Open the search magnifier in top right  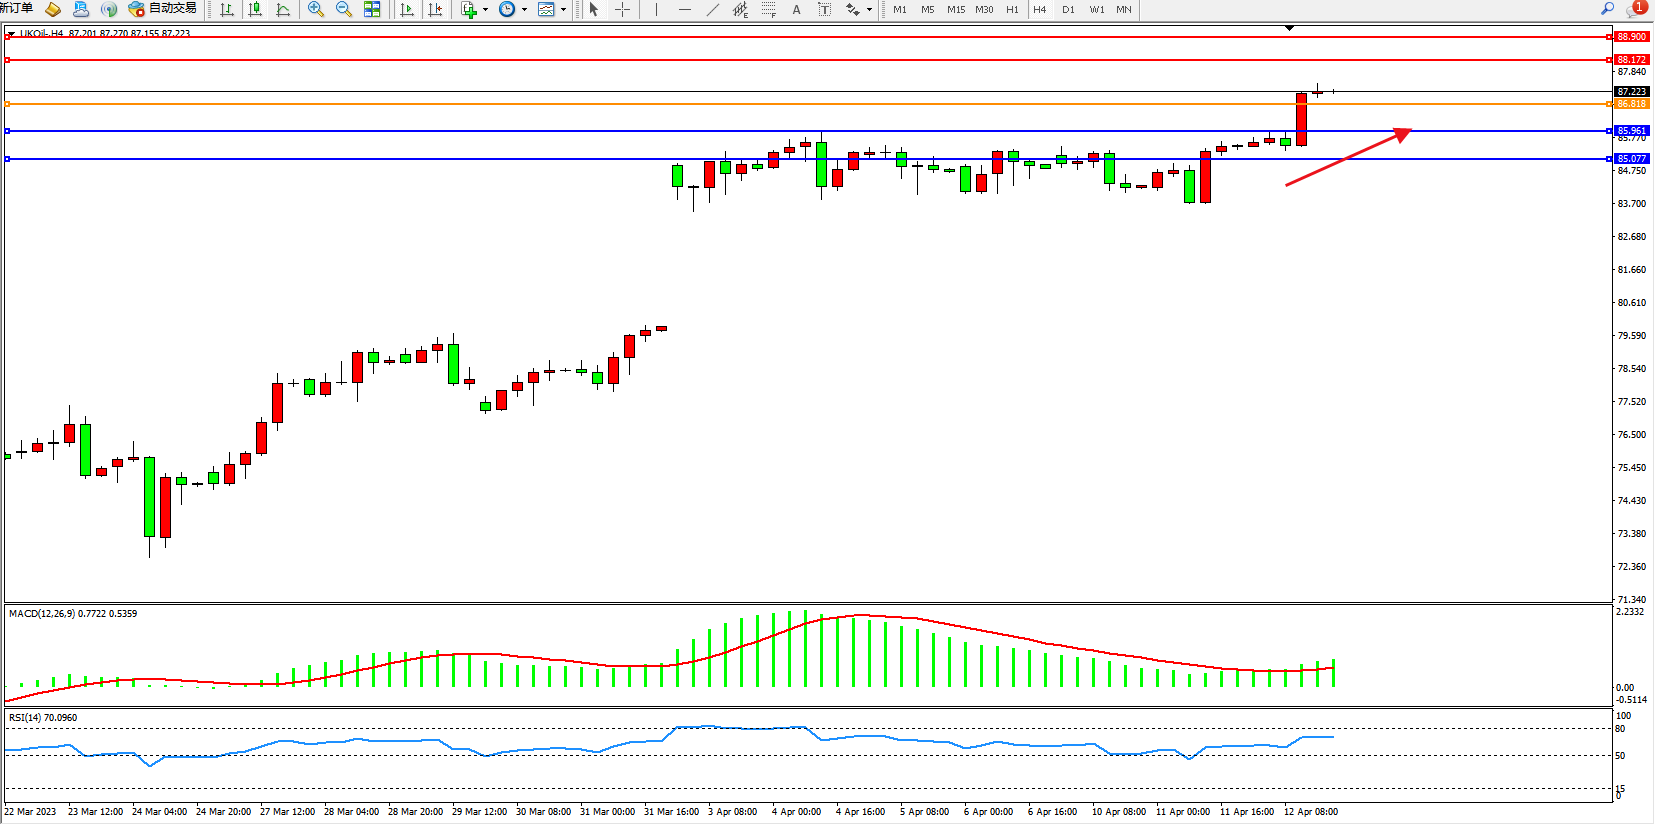point(1608,9)
